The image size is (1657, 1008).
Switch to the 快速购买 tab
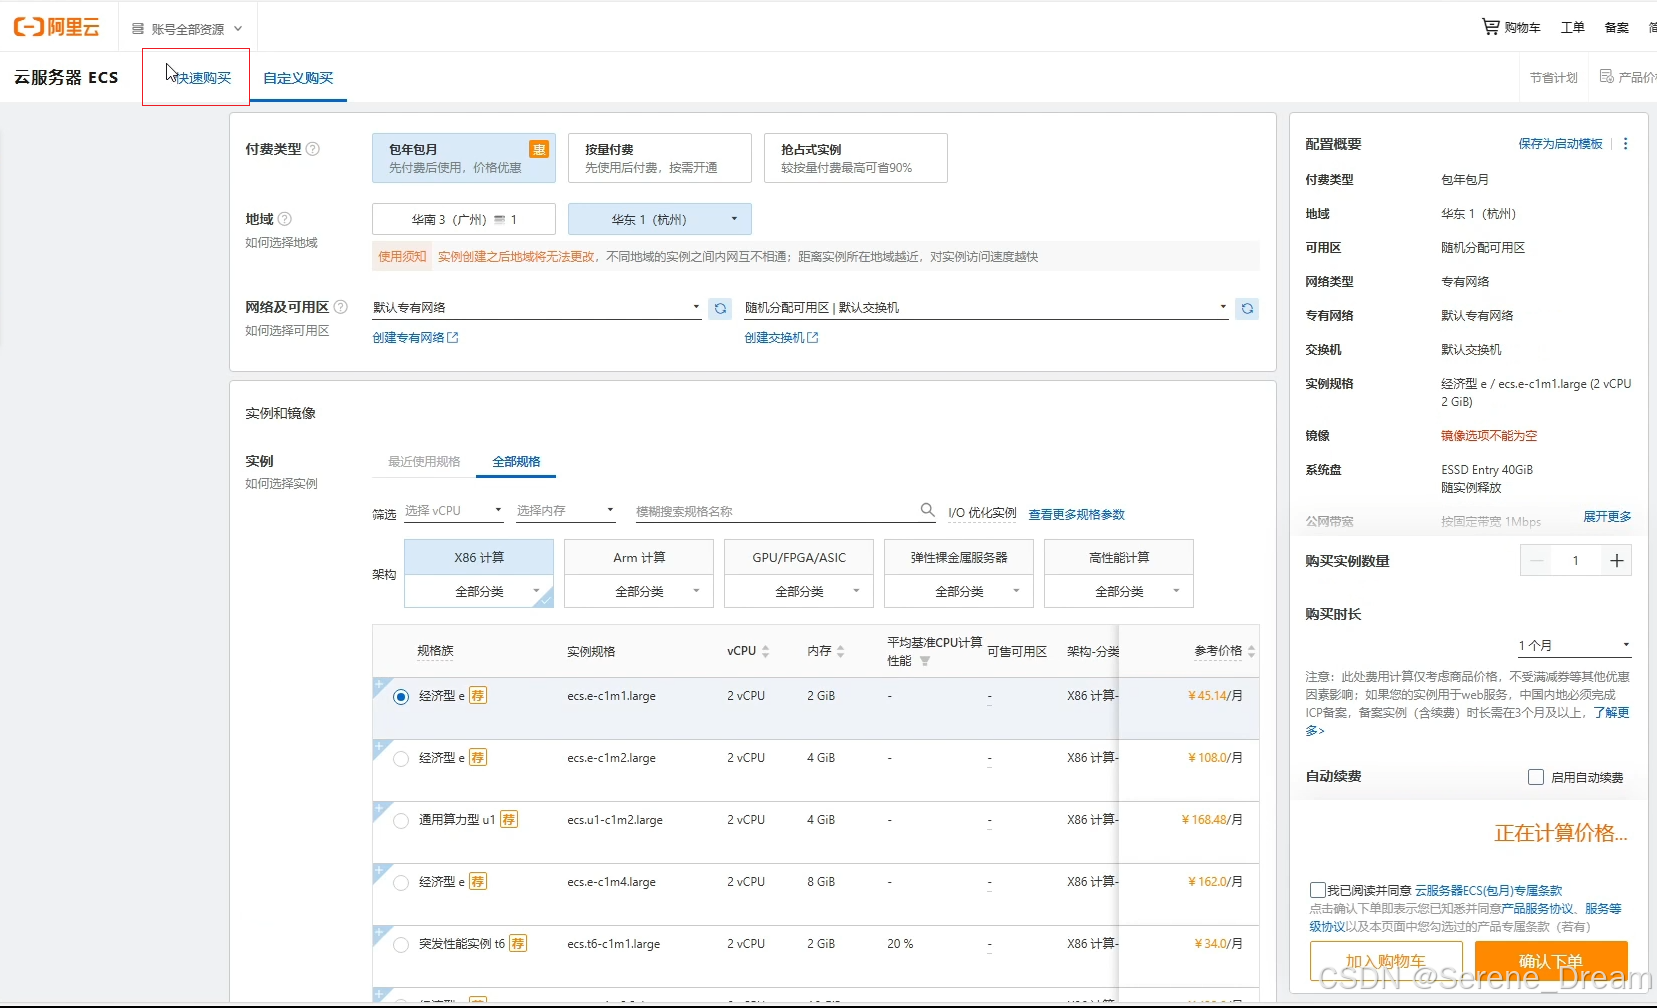pos(204,78)
